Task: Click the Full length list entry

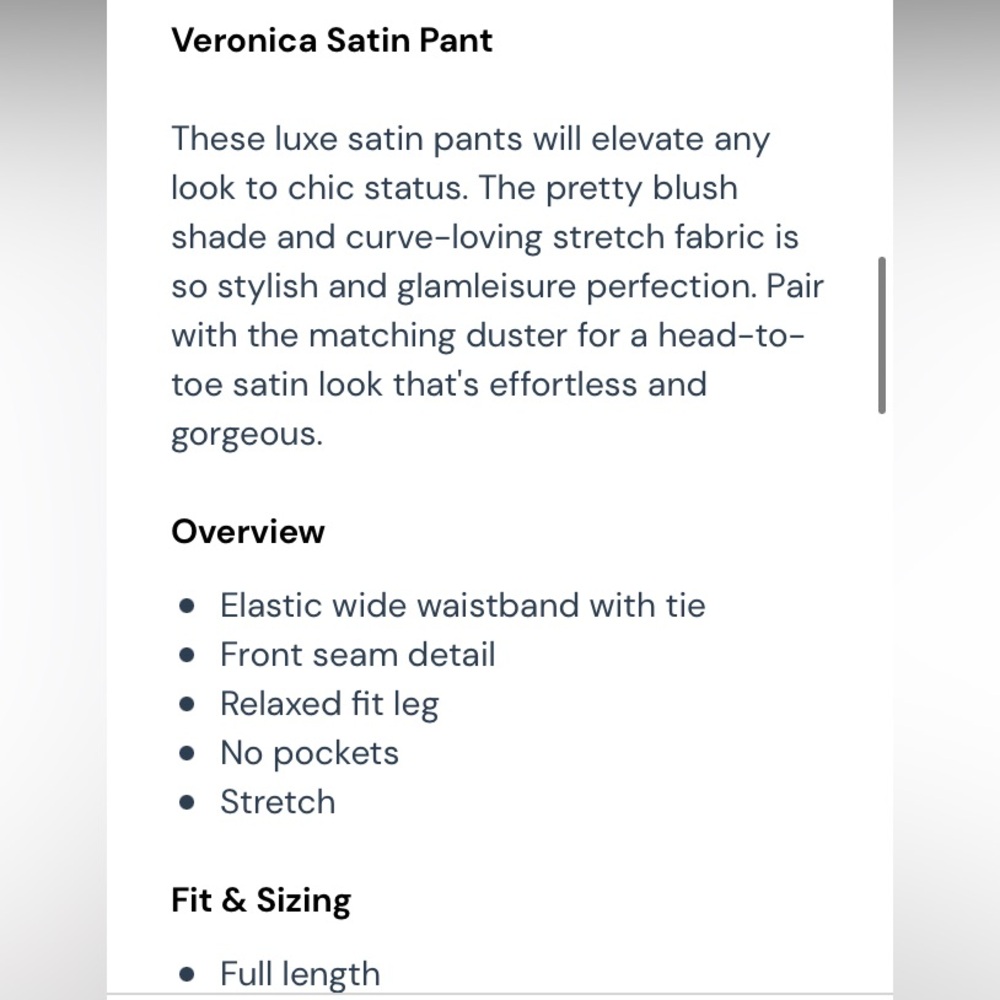Action: [300, 974]
